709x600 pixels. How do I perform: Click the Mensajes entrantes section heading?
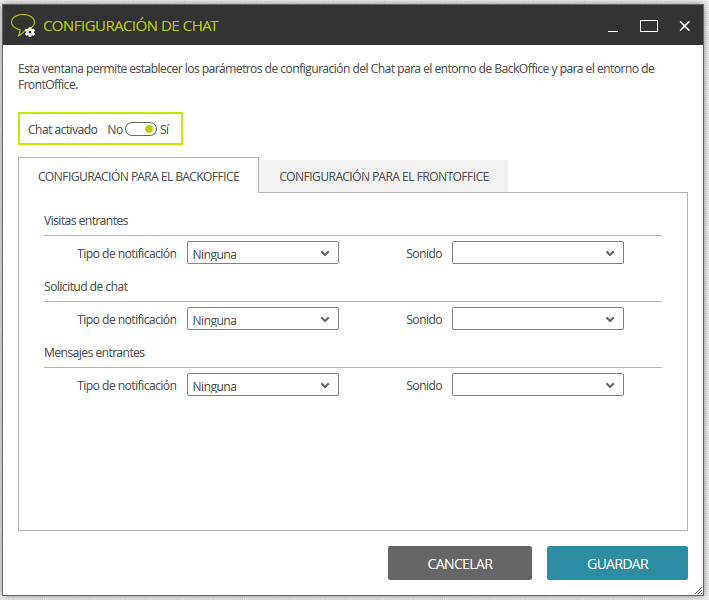coord(94,353)
